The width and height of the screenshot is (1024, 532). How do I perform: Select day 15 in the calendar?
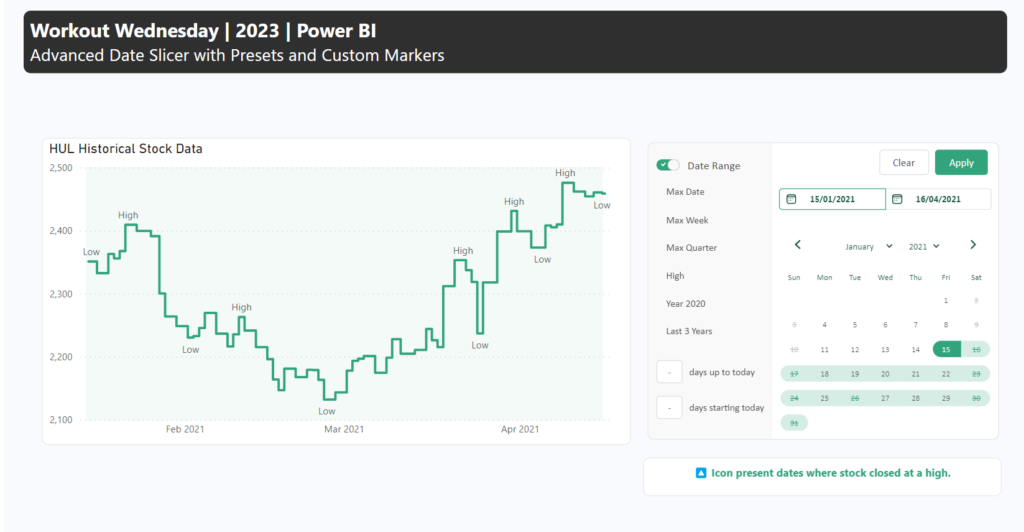pos(945,349)
